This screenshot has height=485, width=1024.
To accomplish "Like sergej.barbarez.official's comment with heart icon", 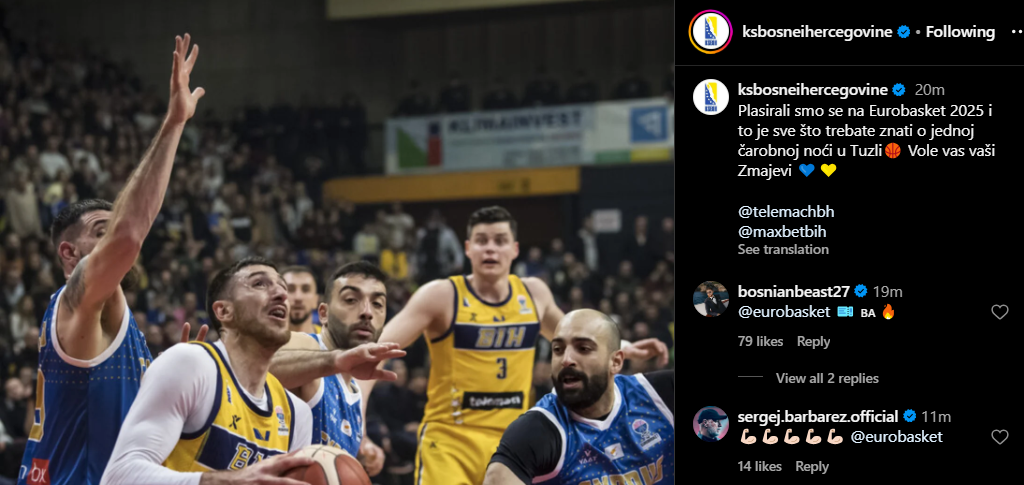I will (1000, 437).
